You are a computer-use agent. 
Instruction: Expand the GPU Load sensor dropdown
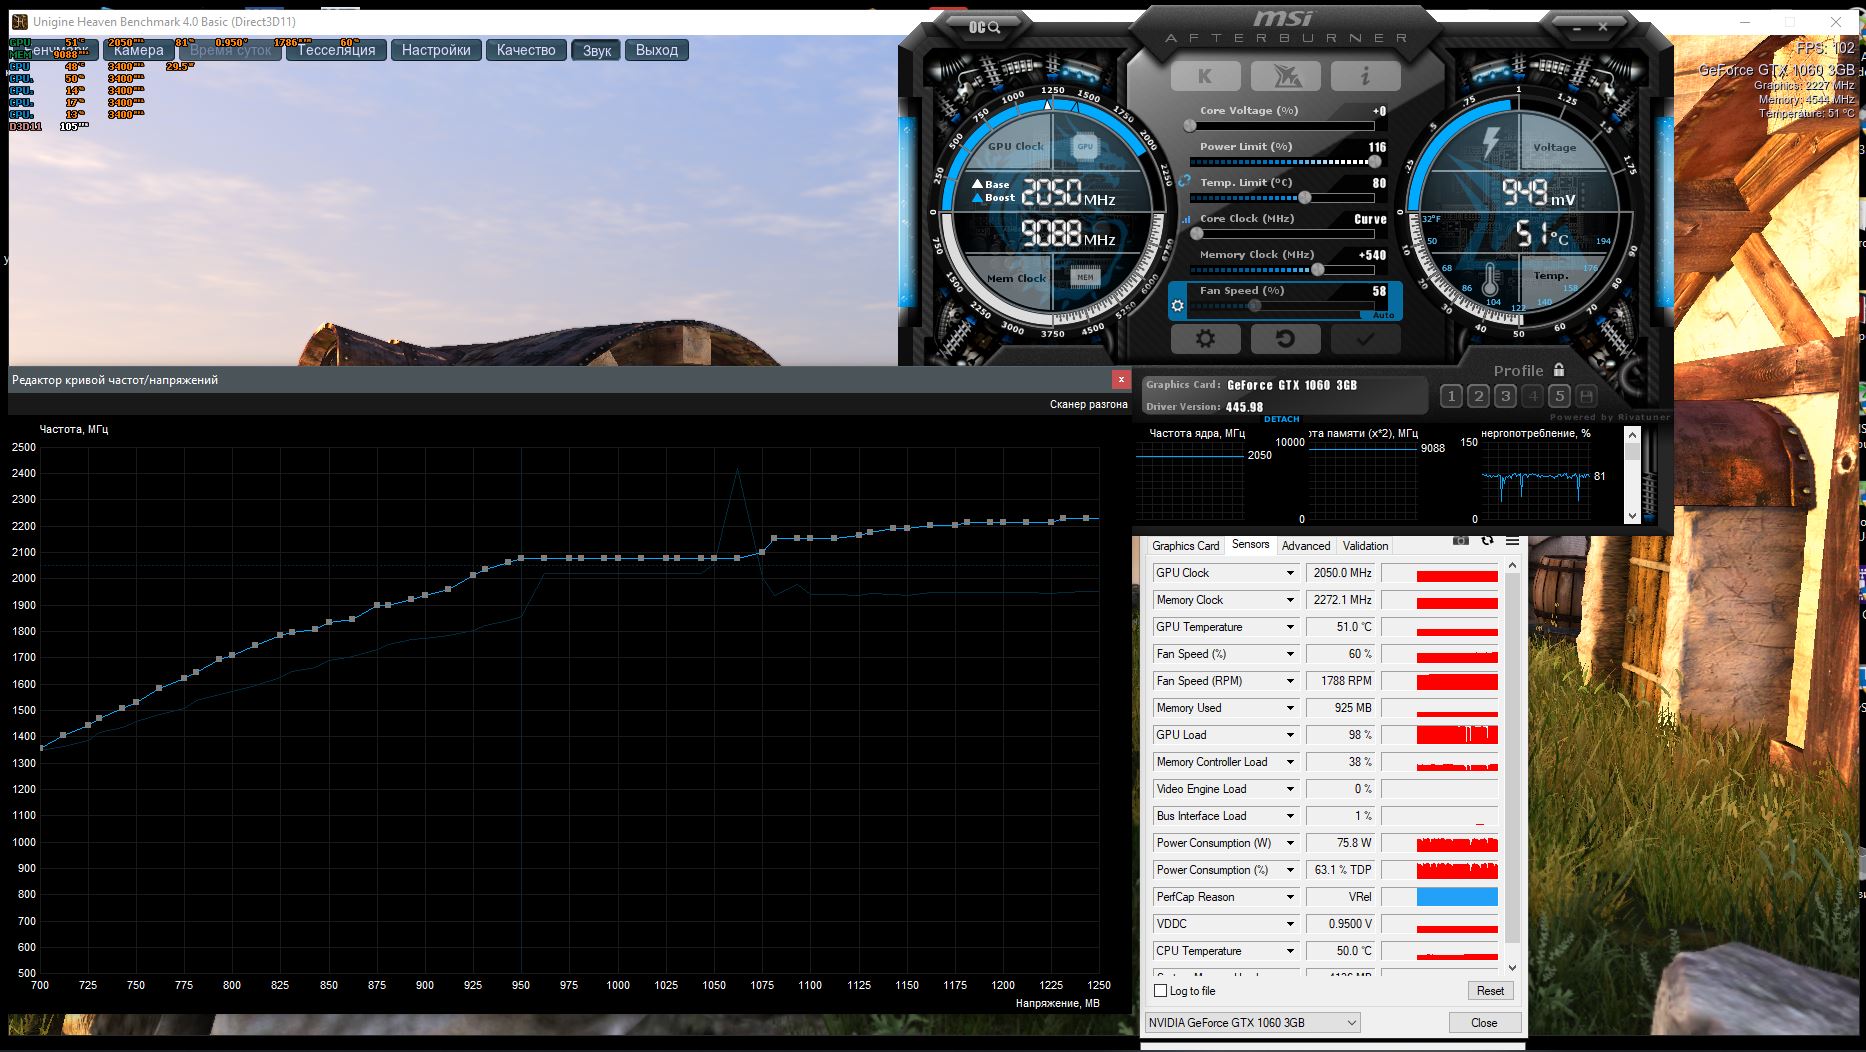[1290, 735]
